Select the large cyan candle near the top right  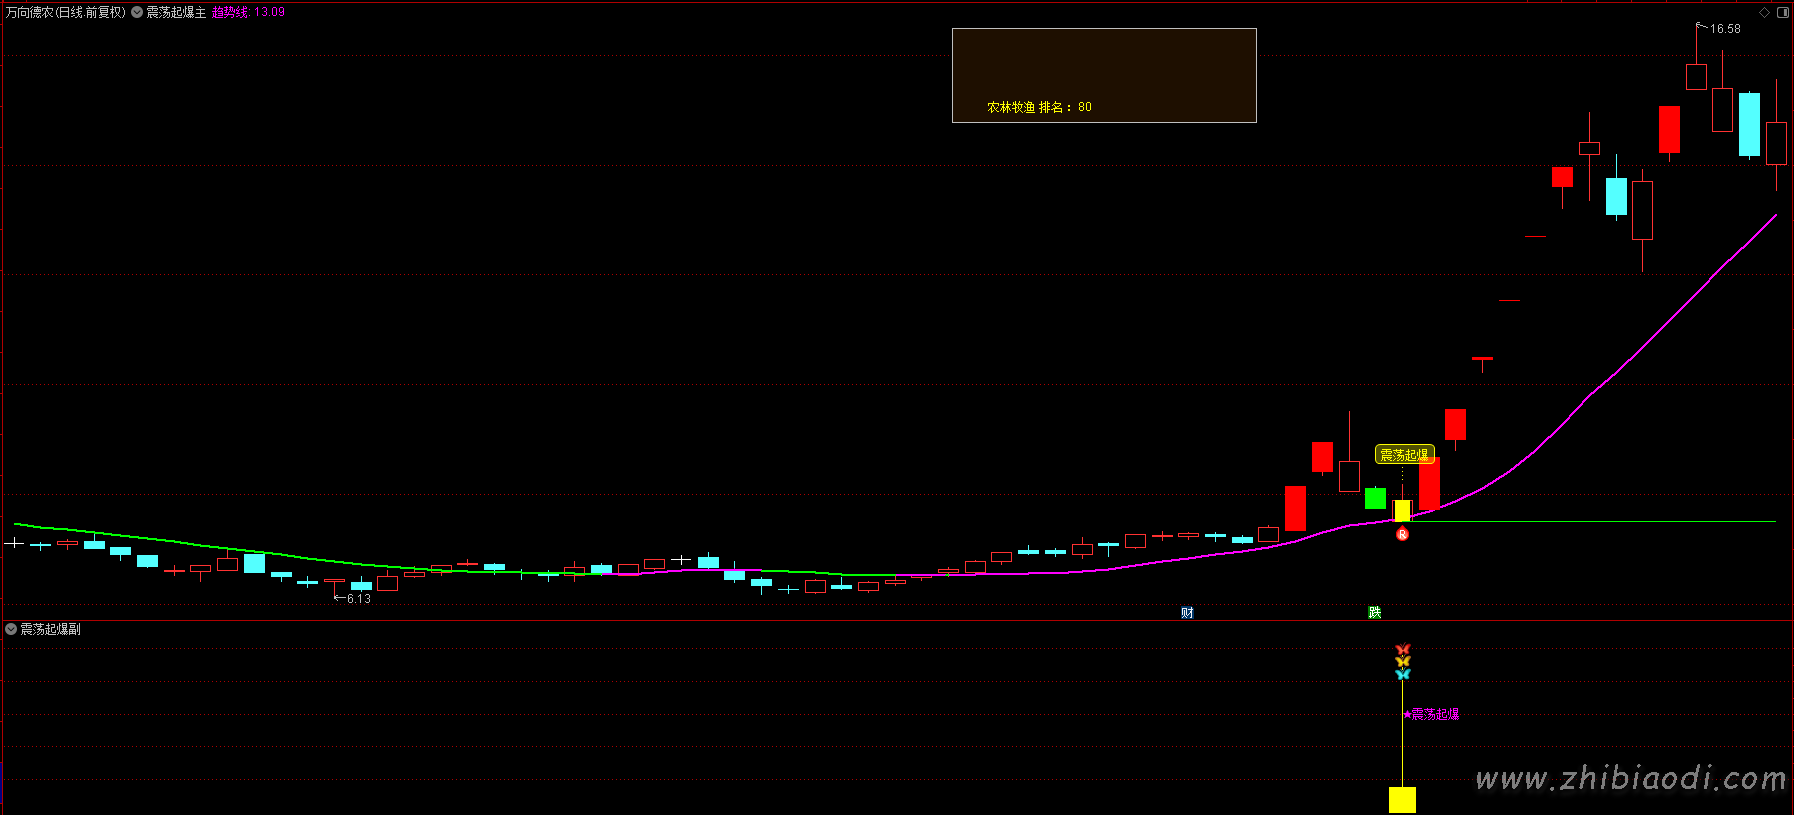(x=1749, y=124)
